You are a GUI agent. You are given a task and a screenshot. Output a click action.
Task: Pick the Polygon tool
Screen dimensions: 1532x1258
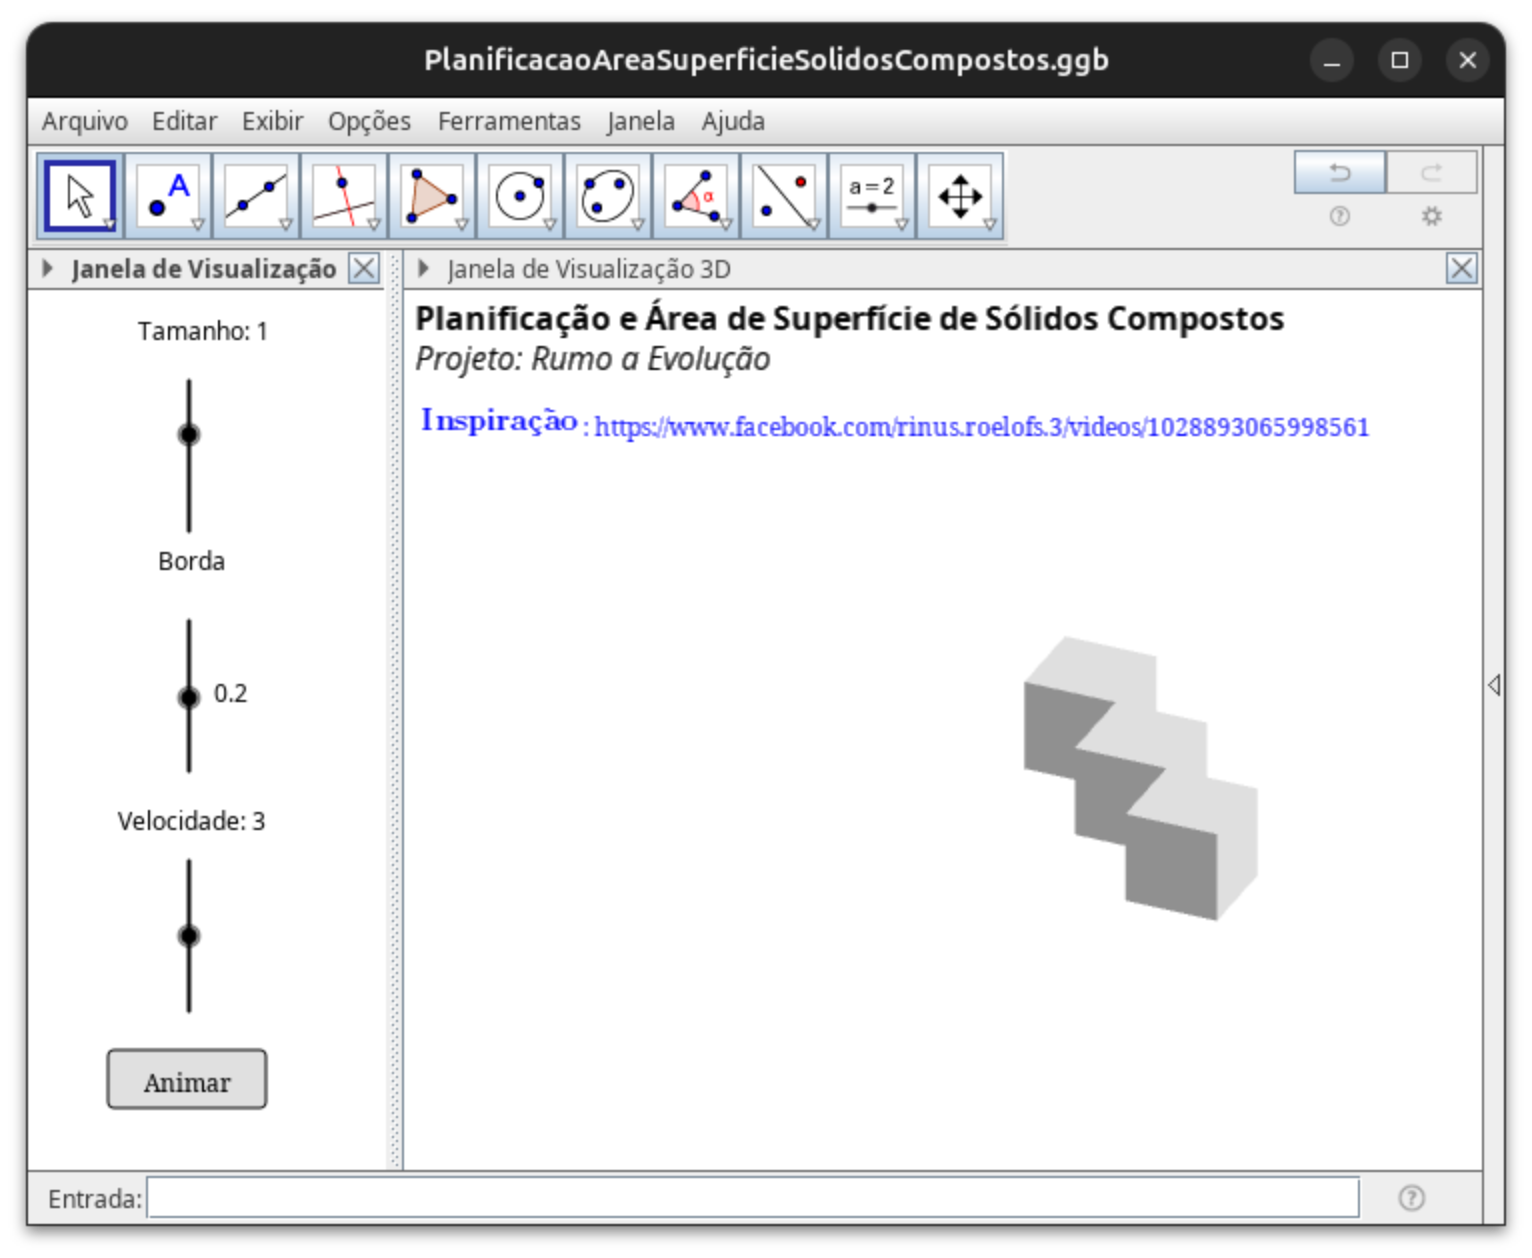click(432, 196)
